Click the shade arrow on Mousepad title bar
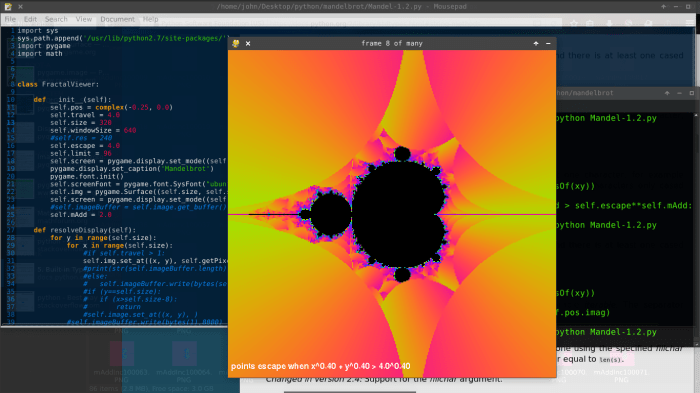The width and height of the screenshot is (700, 393). 663,6
